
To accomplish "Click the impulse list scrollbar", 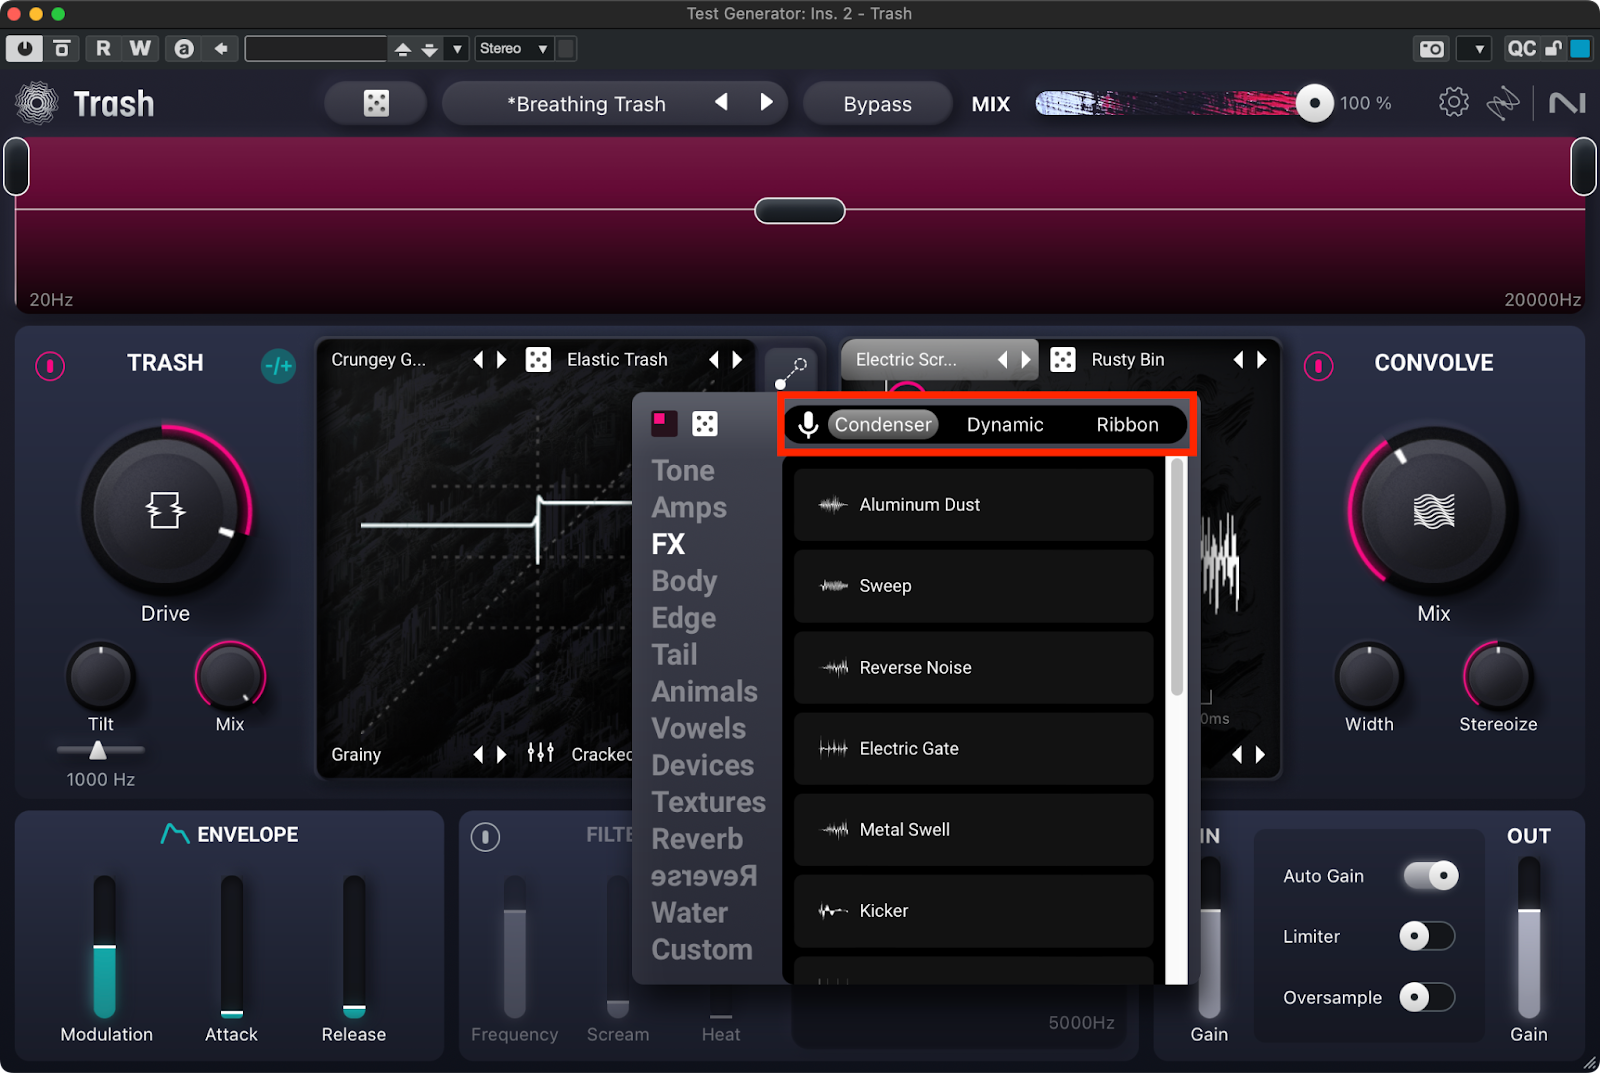I will click(x=1177, y=578).
